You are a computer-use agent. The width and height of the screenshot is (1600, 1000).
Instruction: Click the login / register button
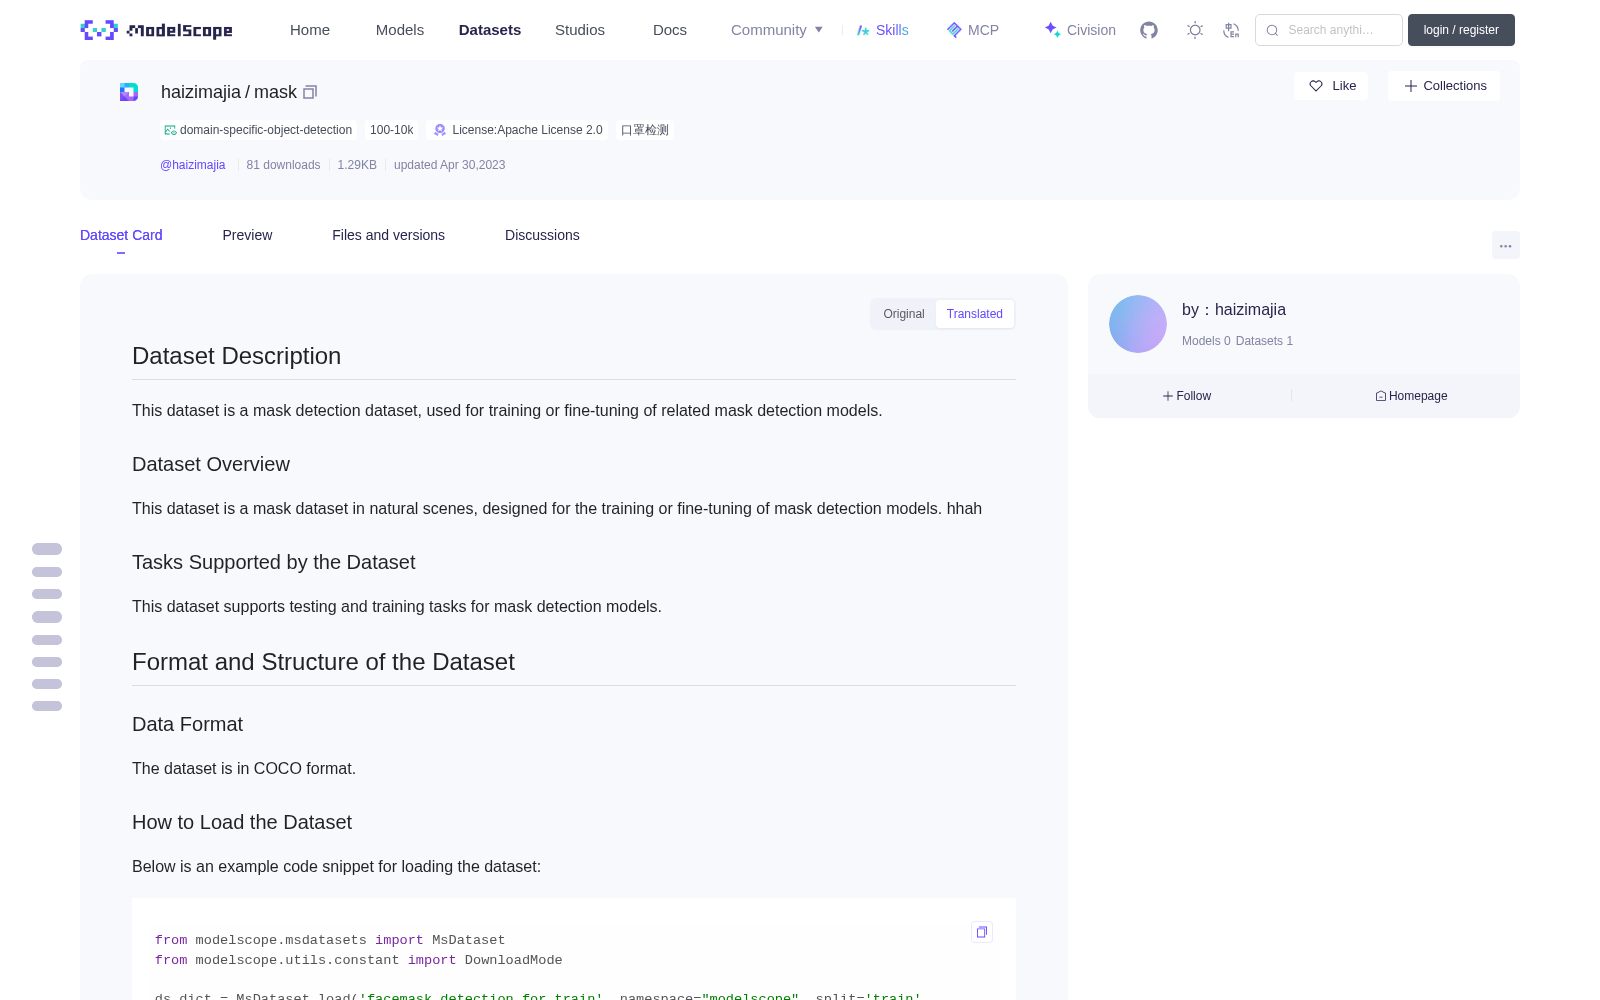point(1461,30)
